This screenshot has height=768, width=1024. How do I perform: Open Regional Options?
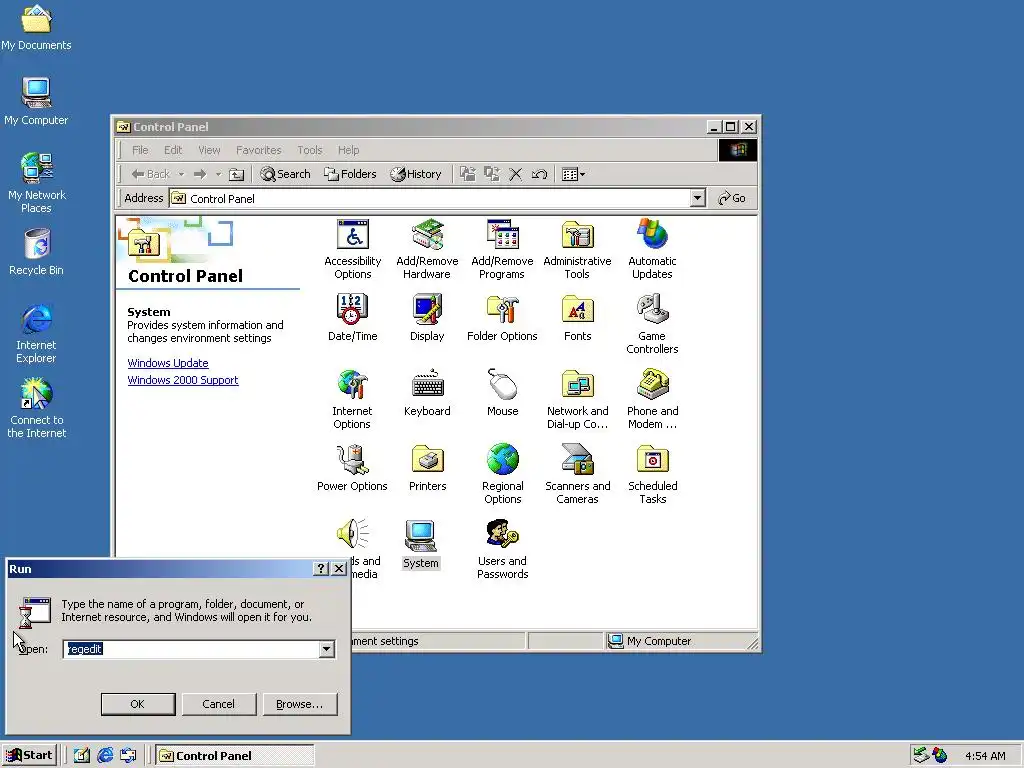tap(502, 474)
